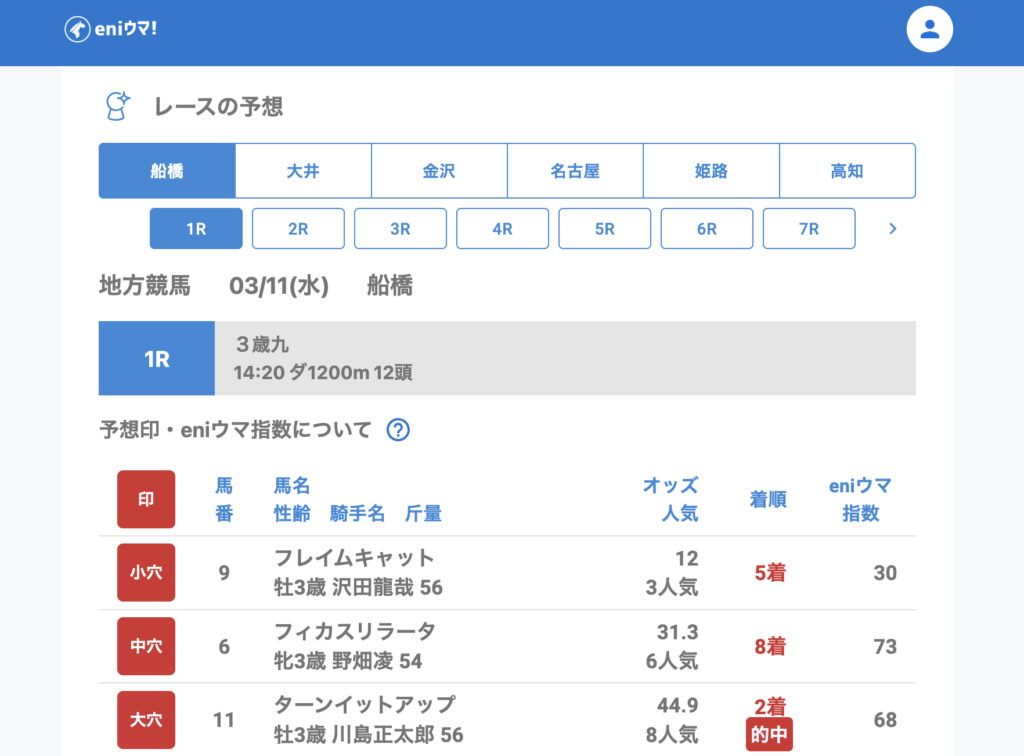The width and height of the screenshot is (1024, 756).
Task: Click the red 印 column header
Action: 146,499
